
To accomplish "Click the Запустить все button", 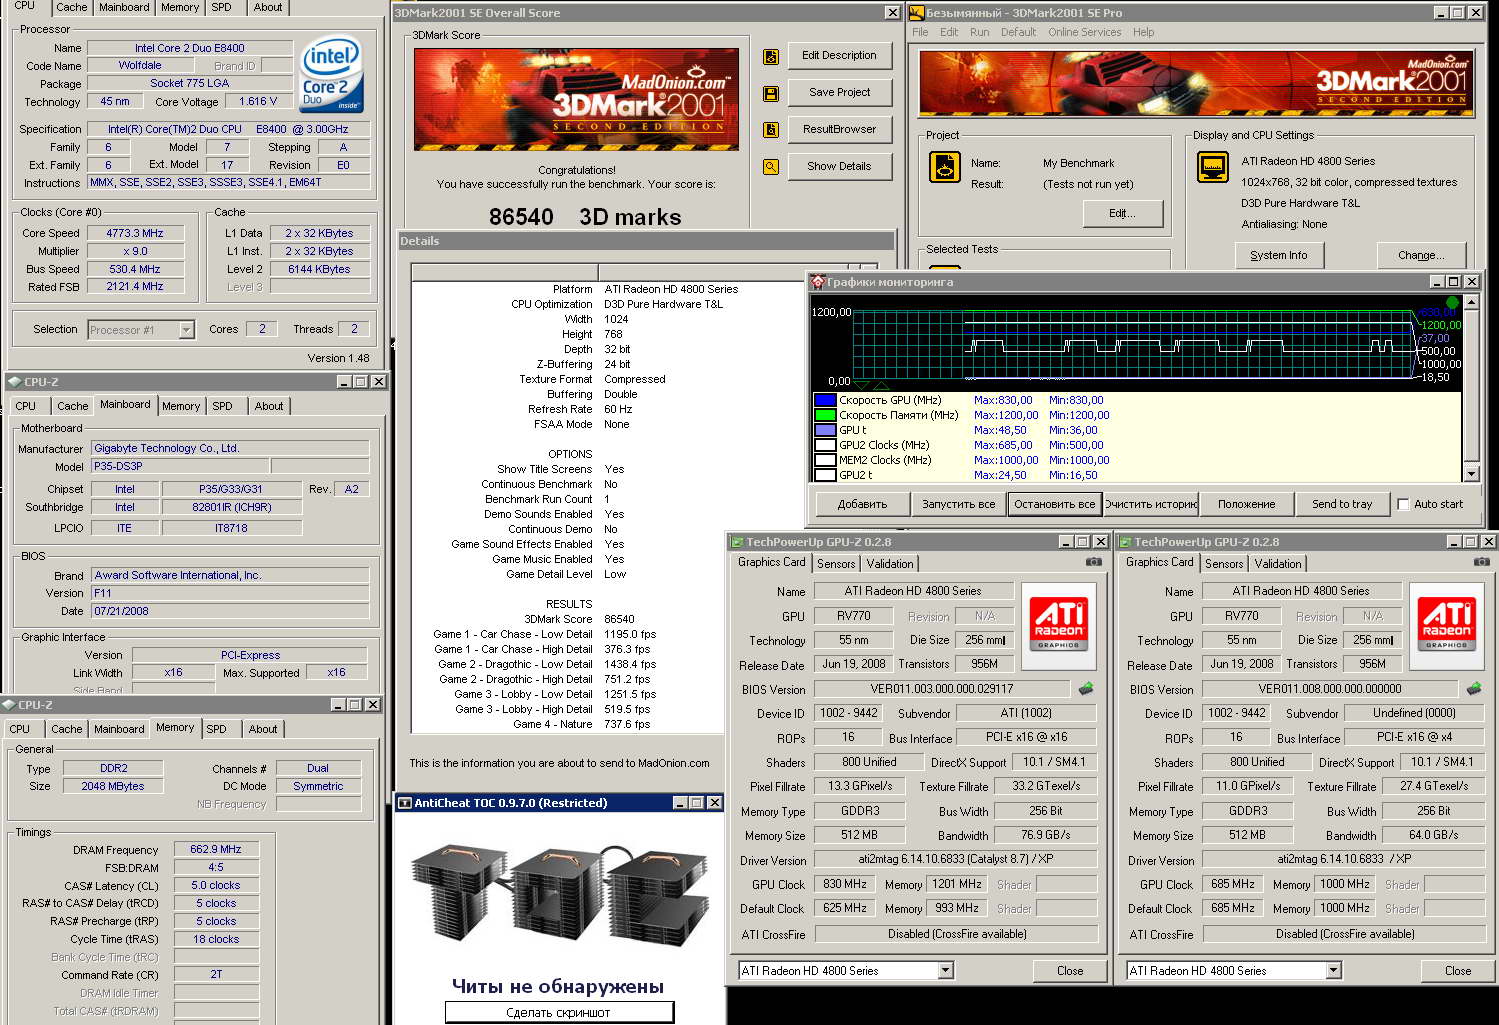I will click(x=958, y=504).
